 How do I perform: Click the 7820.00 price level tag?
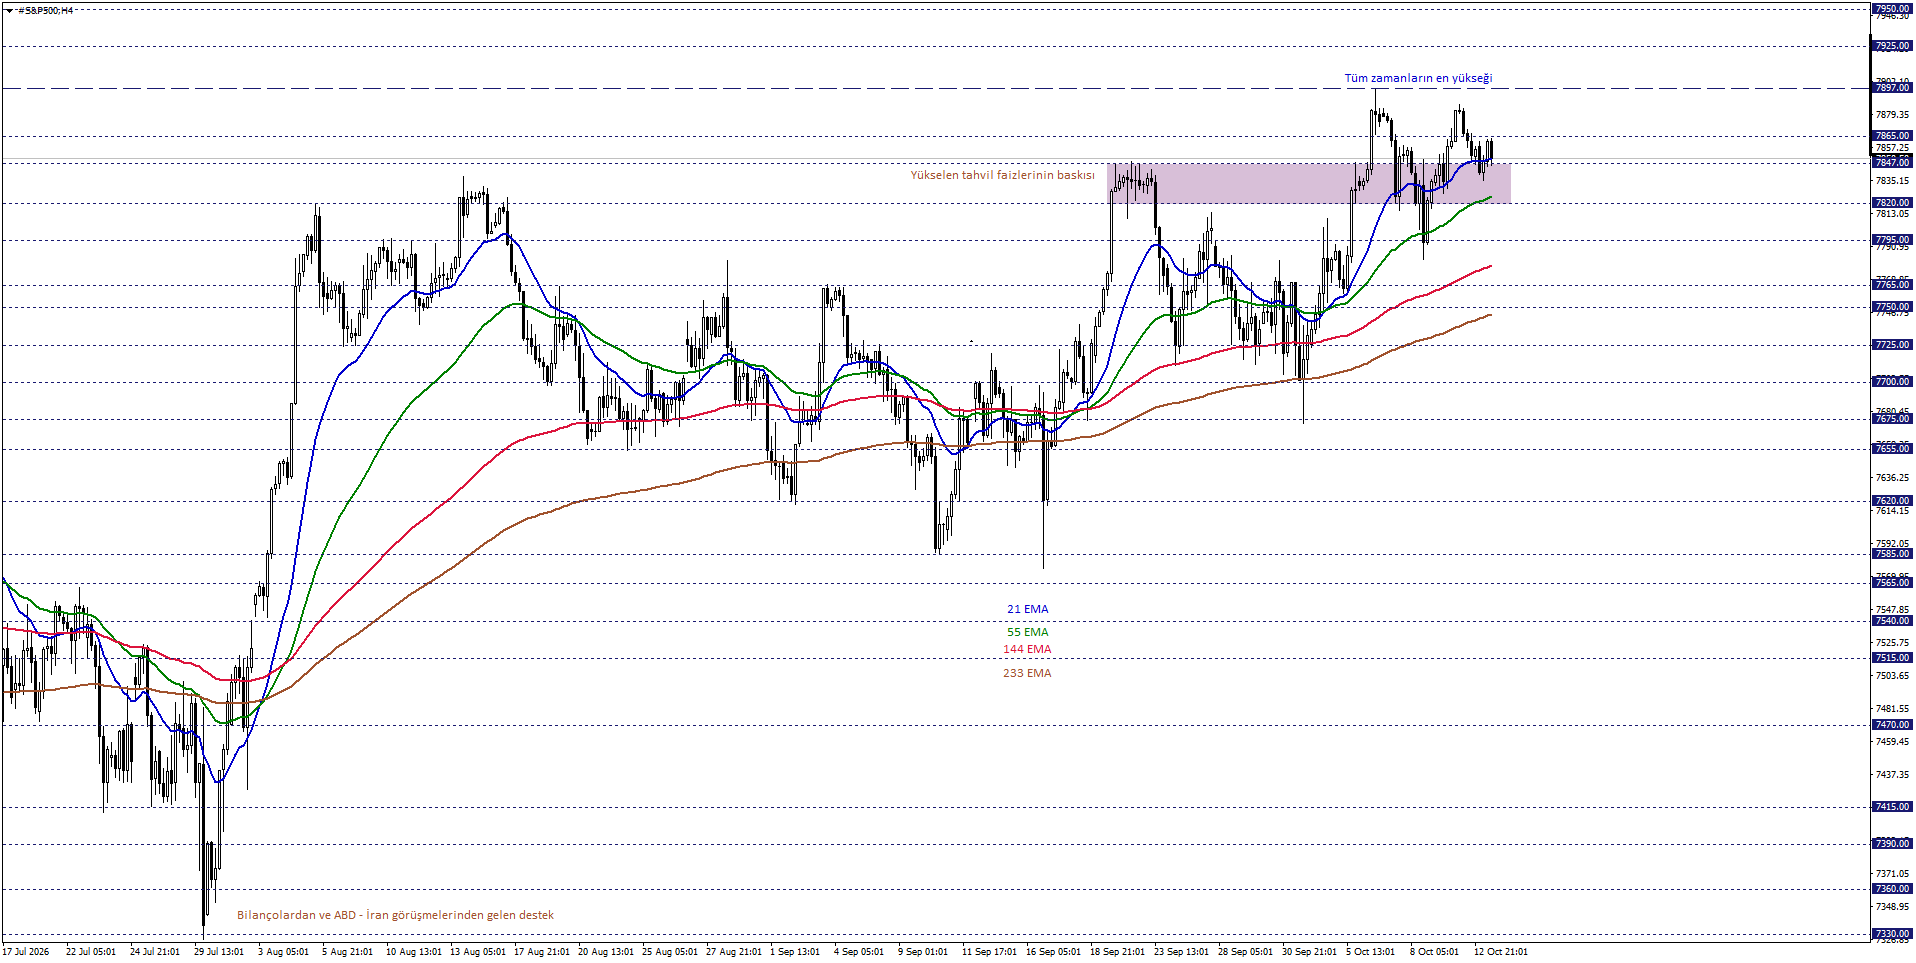1892,203
